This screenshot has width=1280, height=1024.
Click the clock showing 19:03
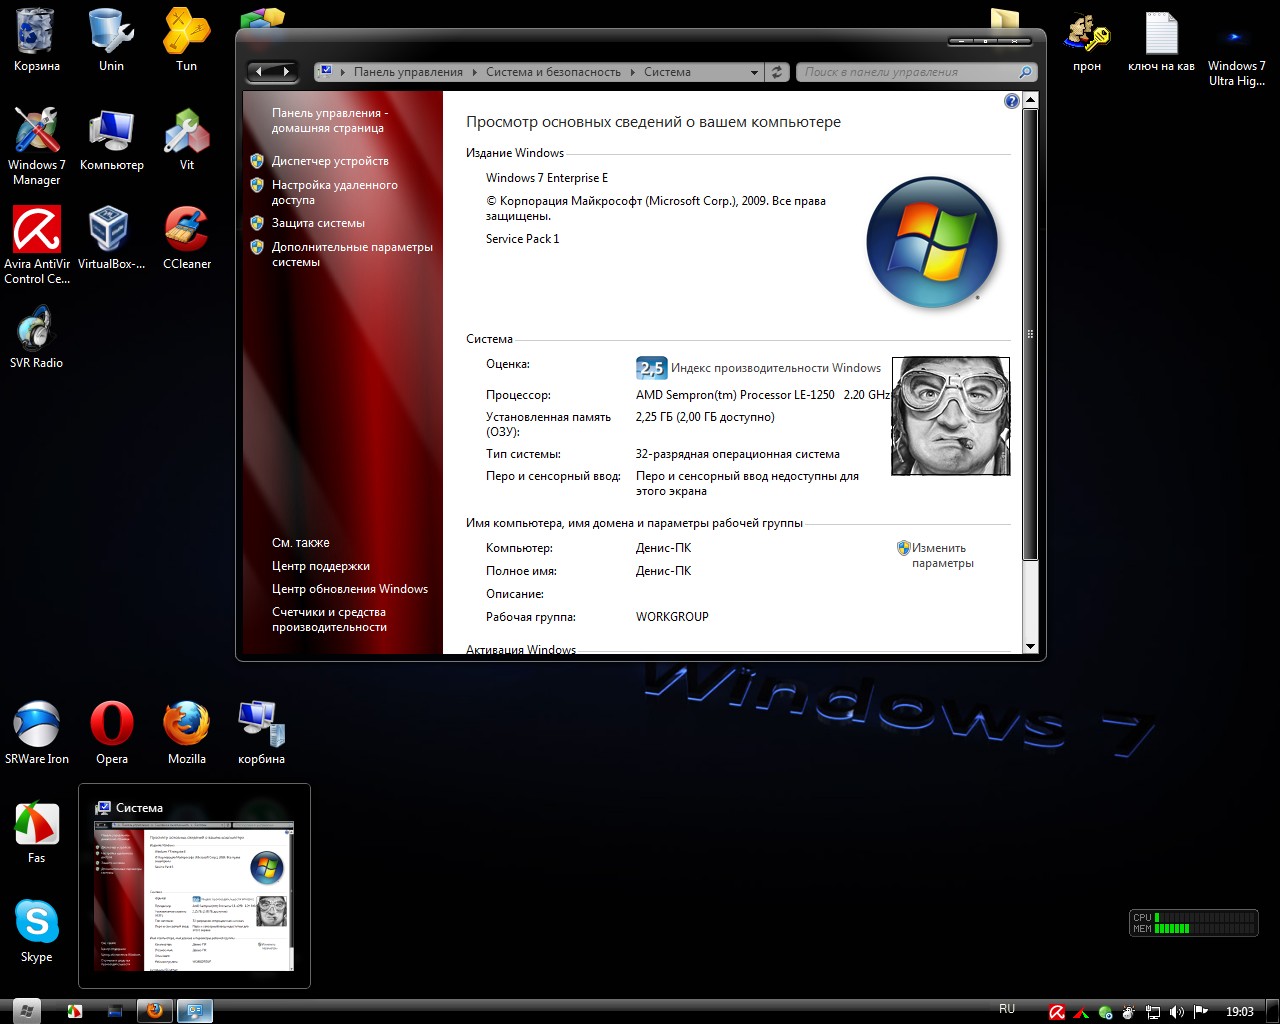tap(1240, 1012)
